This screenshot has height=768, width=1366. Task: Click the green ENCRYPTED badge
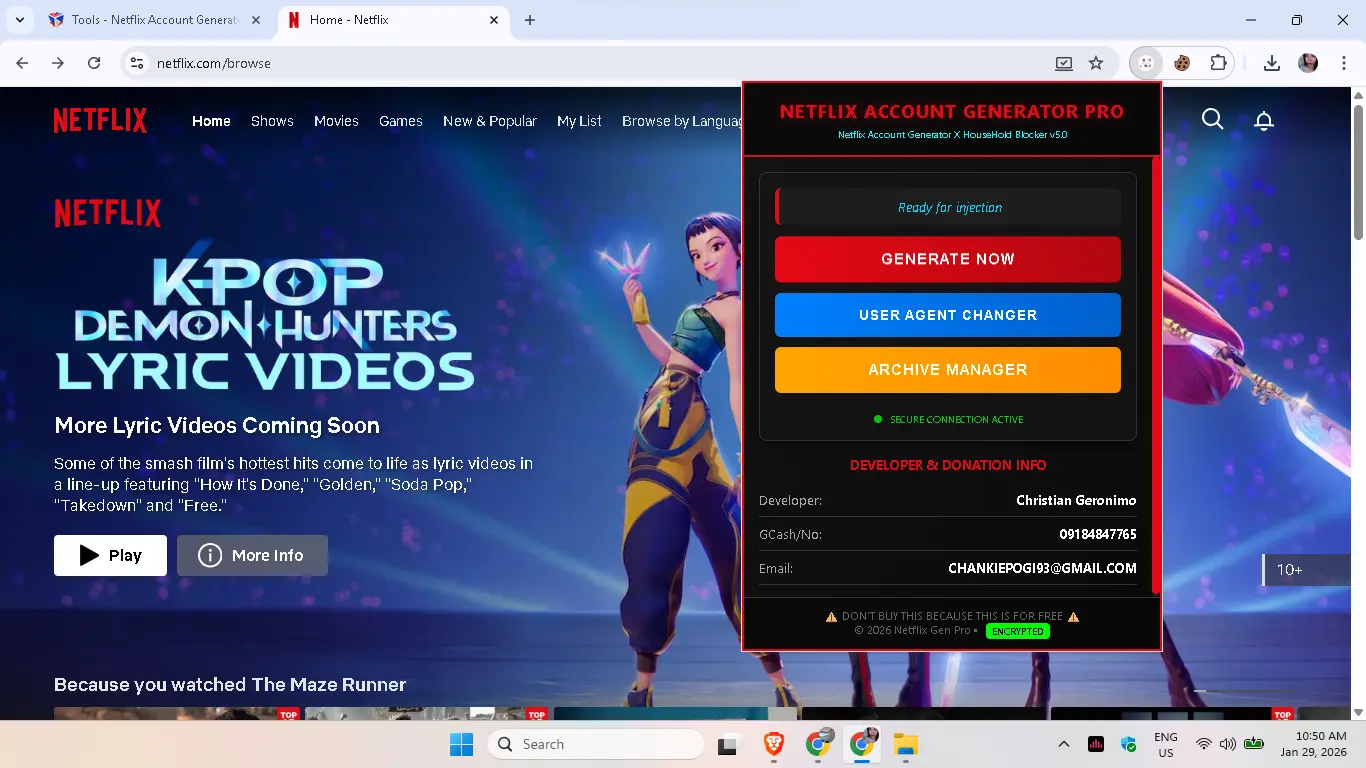(1018, 631)
